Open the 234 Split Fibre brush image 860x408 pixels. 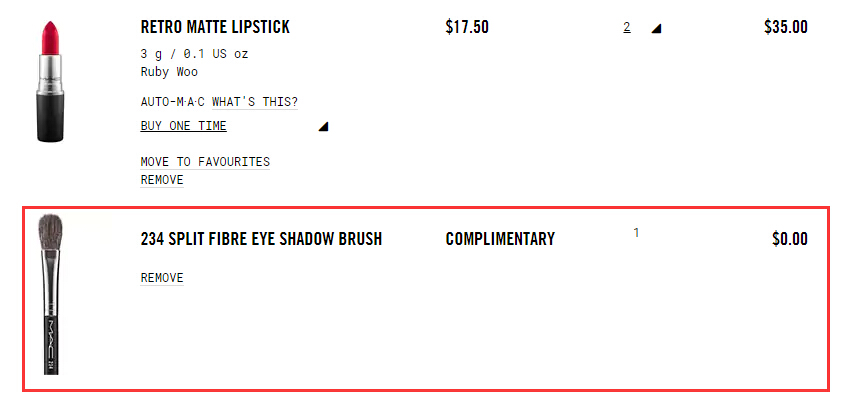(51, 294)
